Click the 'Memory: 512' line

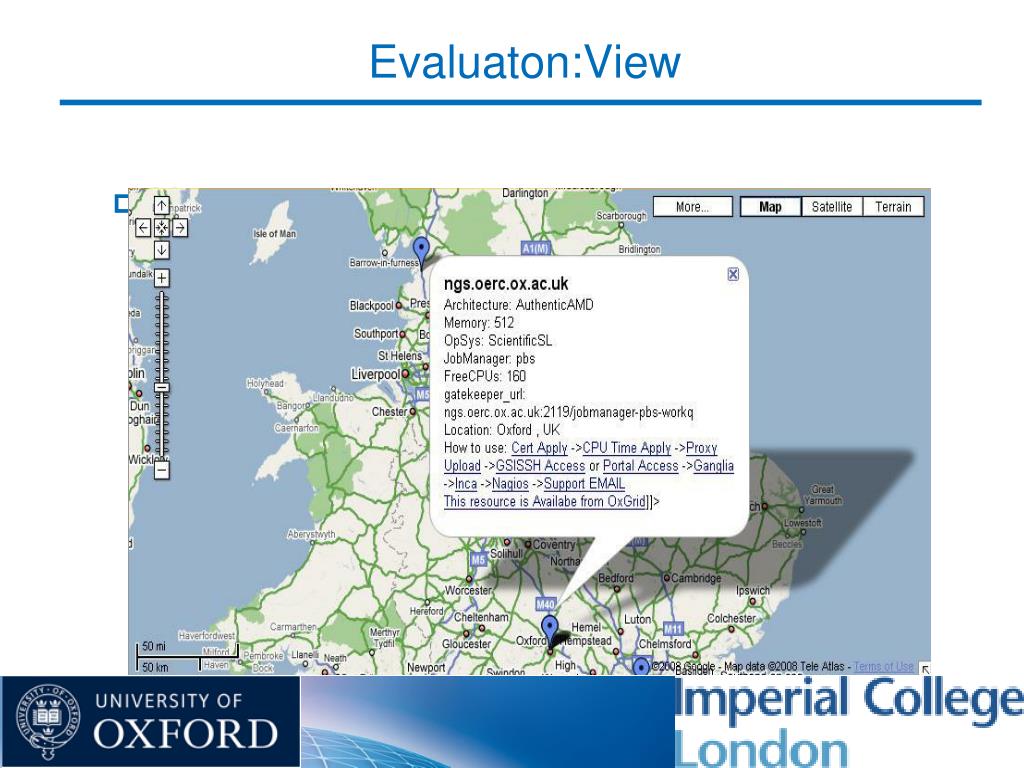(479, 323)
